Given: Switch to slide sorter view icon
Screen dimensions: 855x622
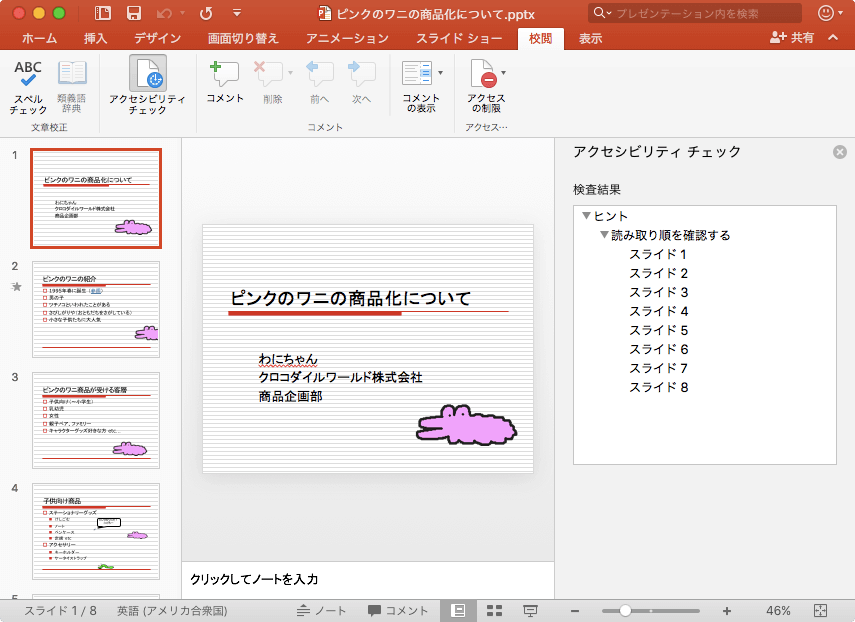Looking at the screenshot, I should (x=494, y=610).
